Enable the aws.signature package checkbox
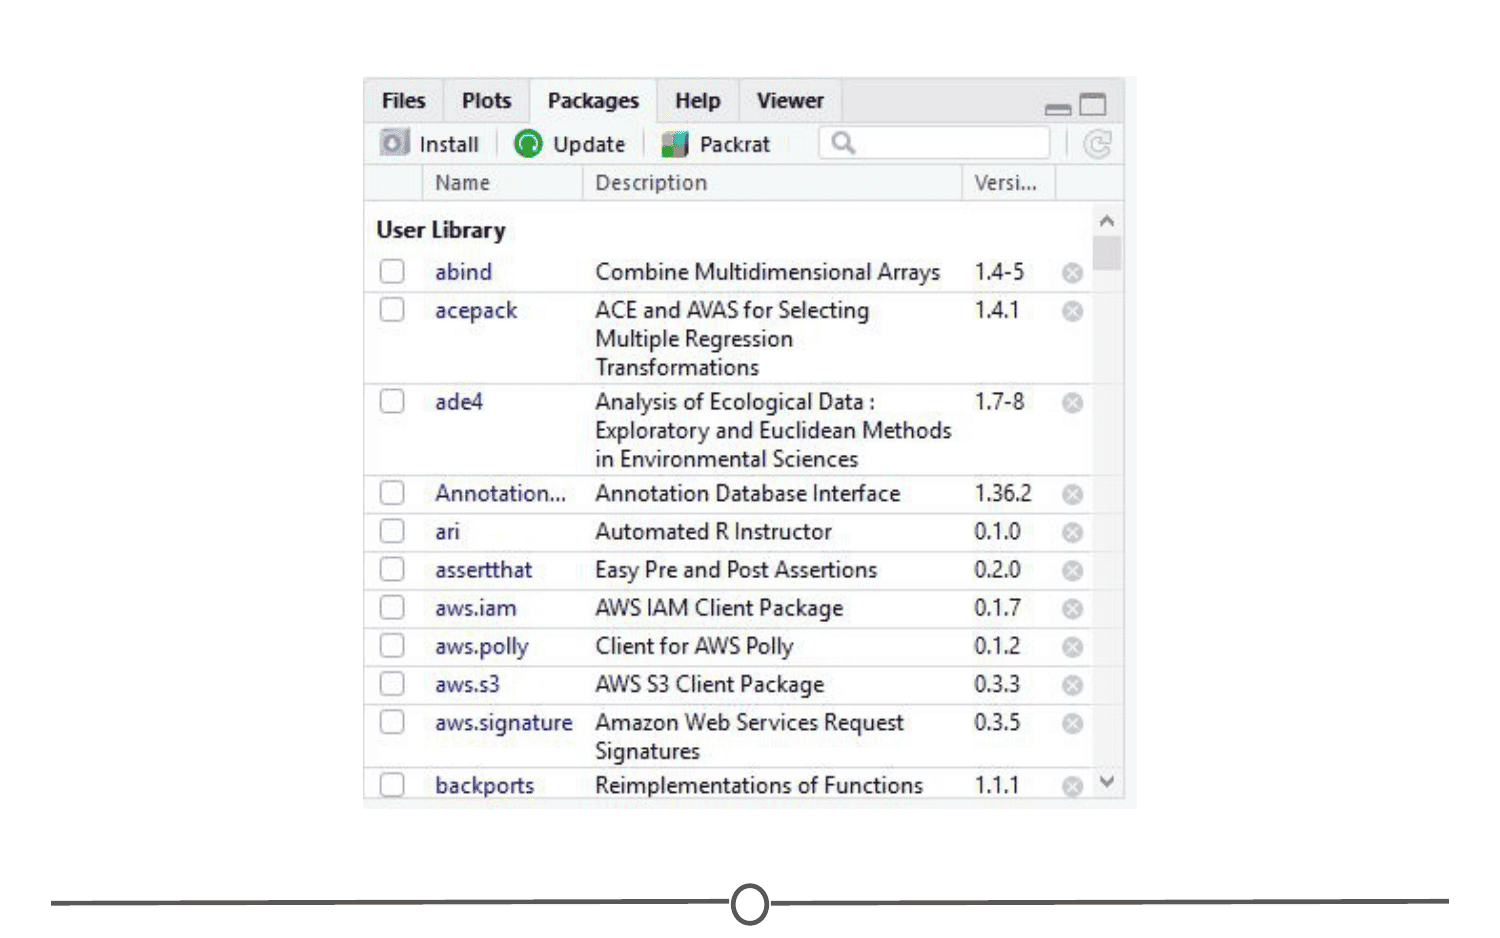The height and width of the screenshot is (938, 1500). click(x=392, y=721)
